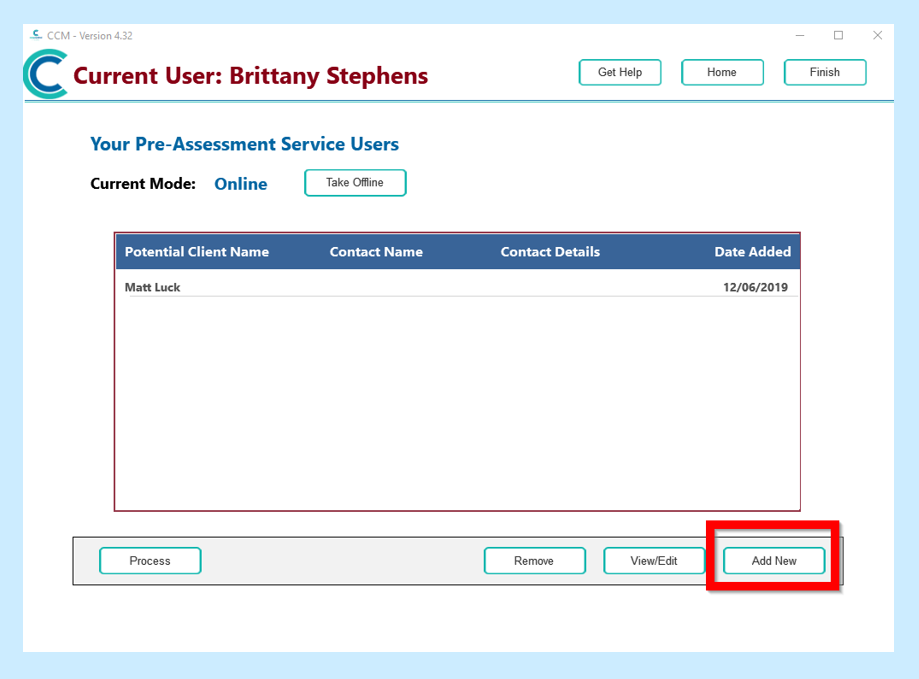Open the Get Help page
This screenshot has width=919, height=679.
620,72
